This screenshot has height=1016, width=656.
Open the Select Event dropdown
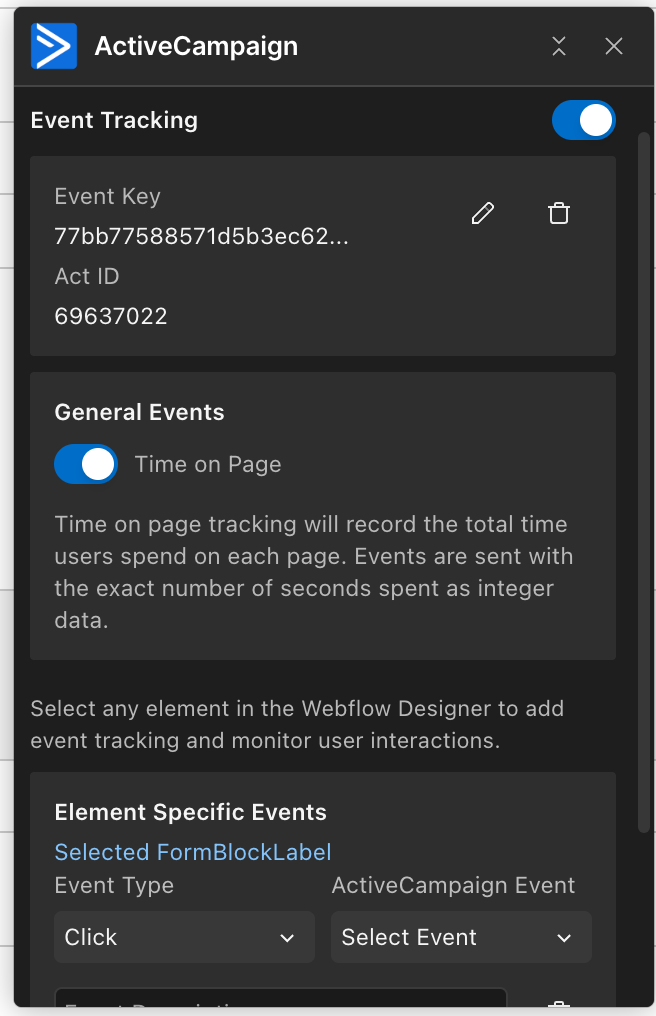coord(461,937)
